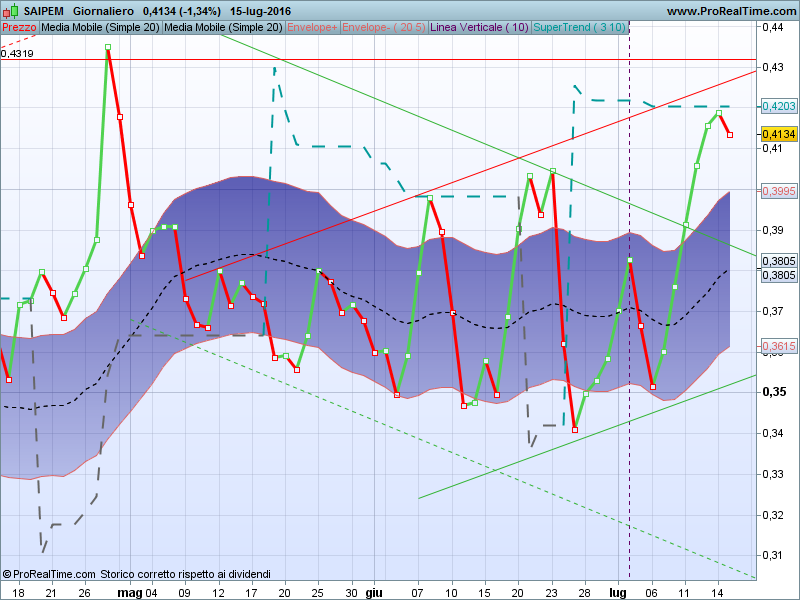Select the Linea Verticale (10) label
Viewport: 800px width, 600px height.
click(480, 27)
